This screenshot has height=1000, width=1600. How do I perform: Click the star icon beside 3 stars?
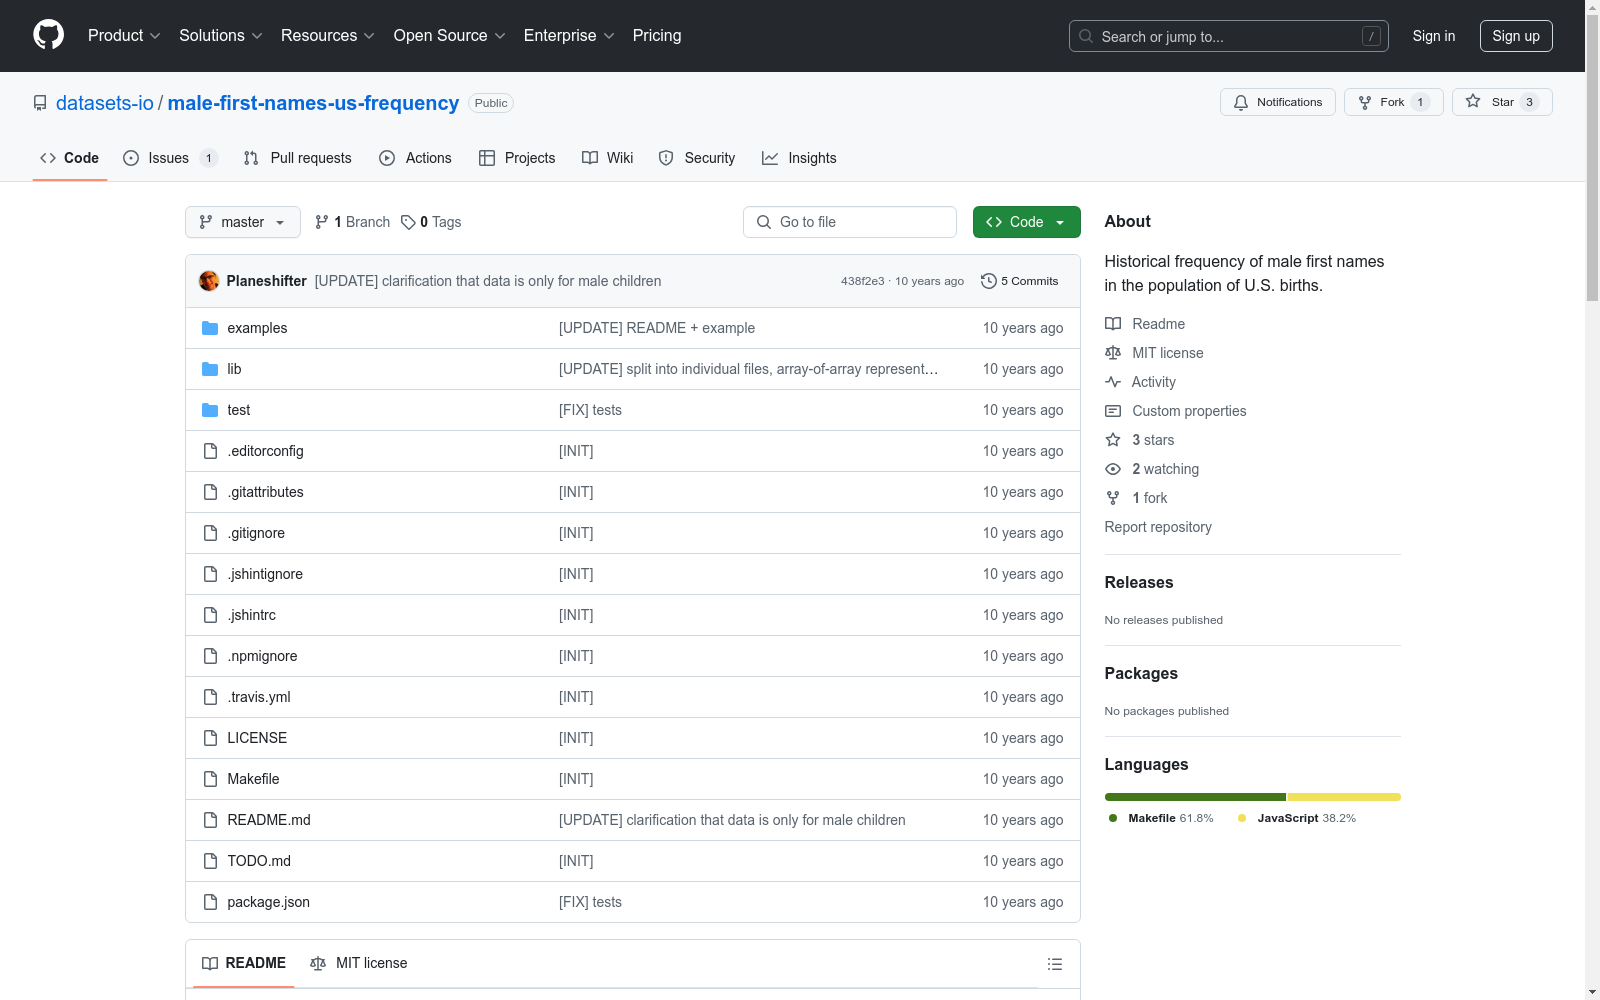coord(1113,440)
